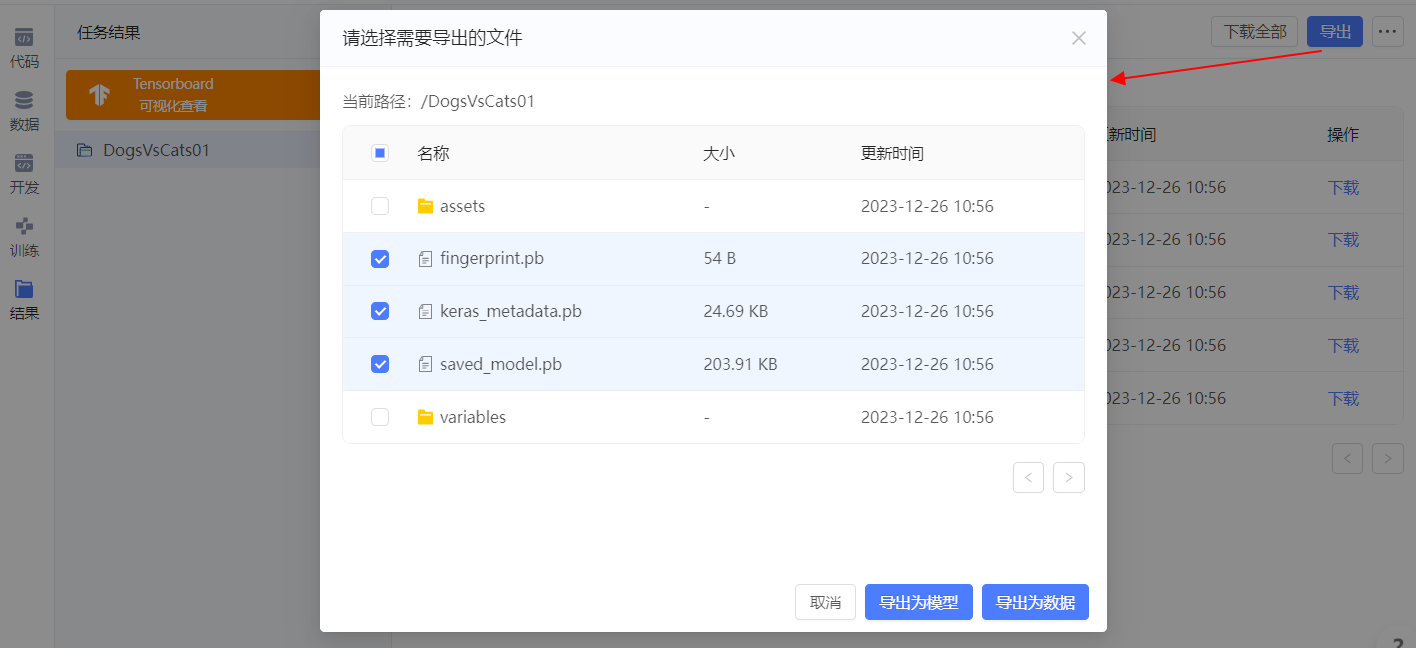Viewport: 1416px width, 648px height.
Task: Open the 结果 sidebar section
Action: 25,301
